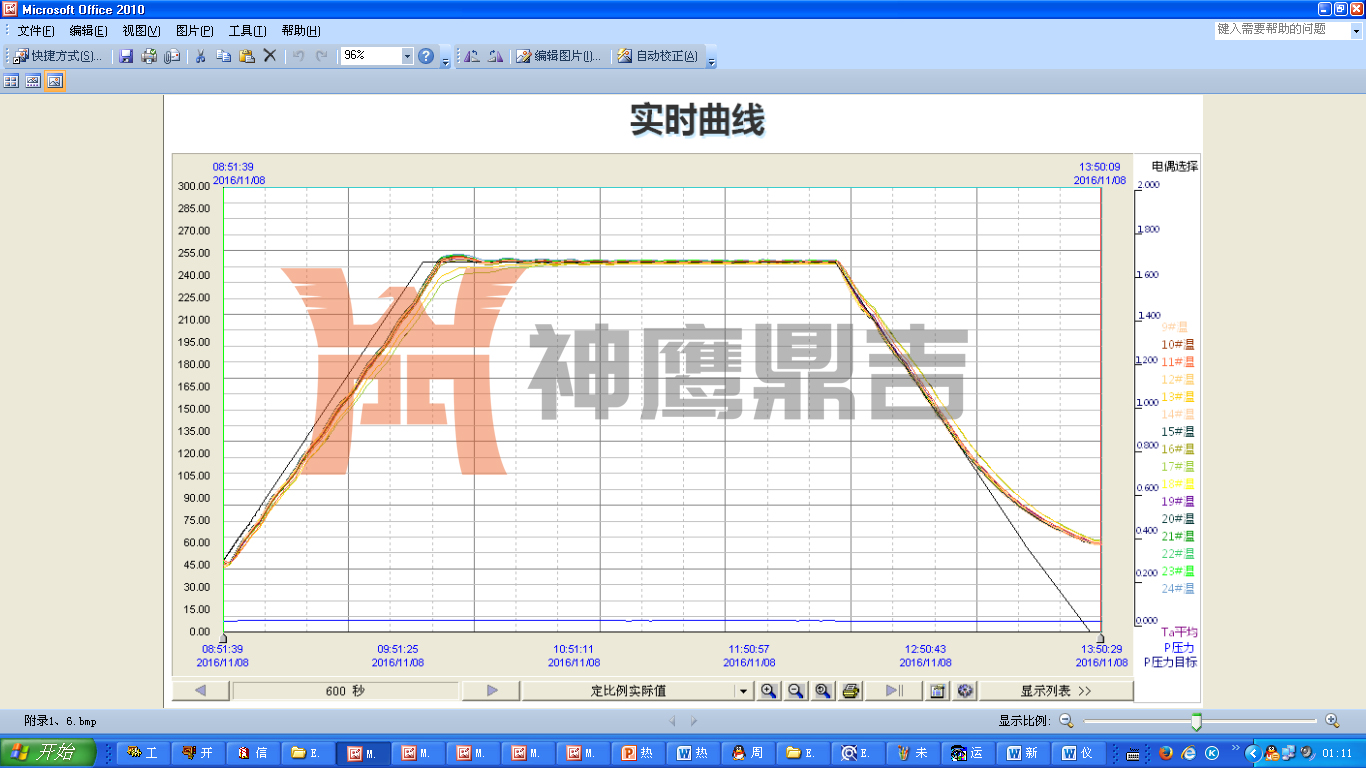This screenshot has width=1366, height=768.
Task: Click the status bar zoom in magnifier
Action: [1332, 720]
